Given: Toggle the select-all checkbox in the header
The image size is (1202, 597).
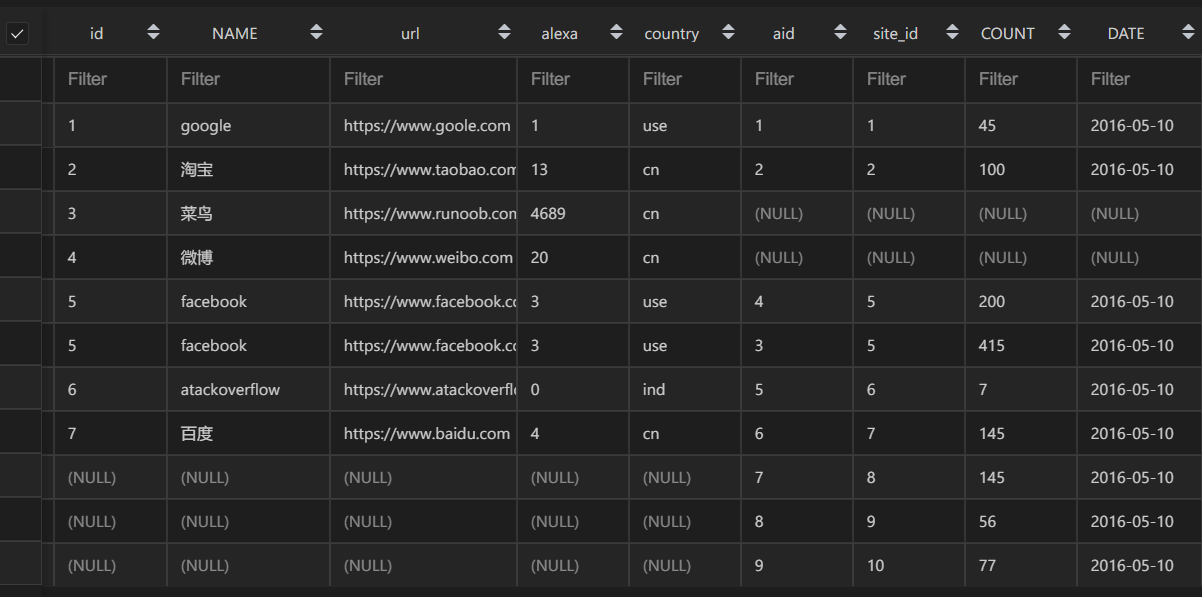Looking at the screenshot, I should [x=17, y=34].
